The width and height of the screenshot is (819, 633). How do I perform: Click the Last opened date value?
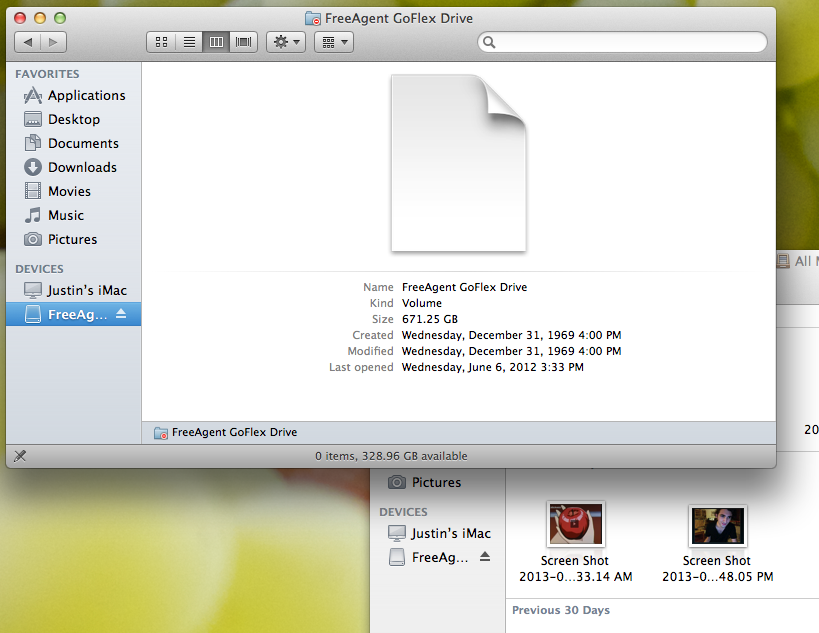[493, 367]
